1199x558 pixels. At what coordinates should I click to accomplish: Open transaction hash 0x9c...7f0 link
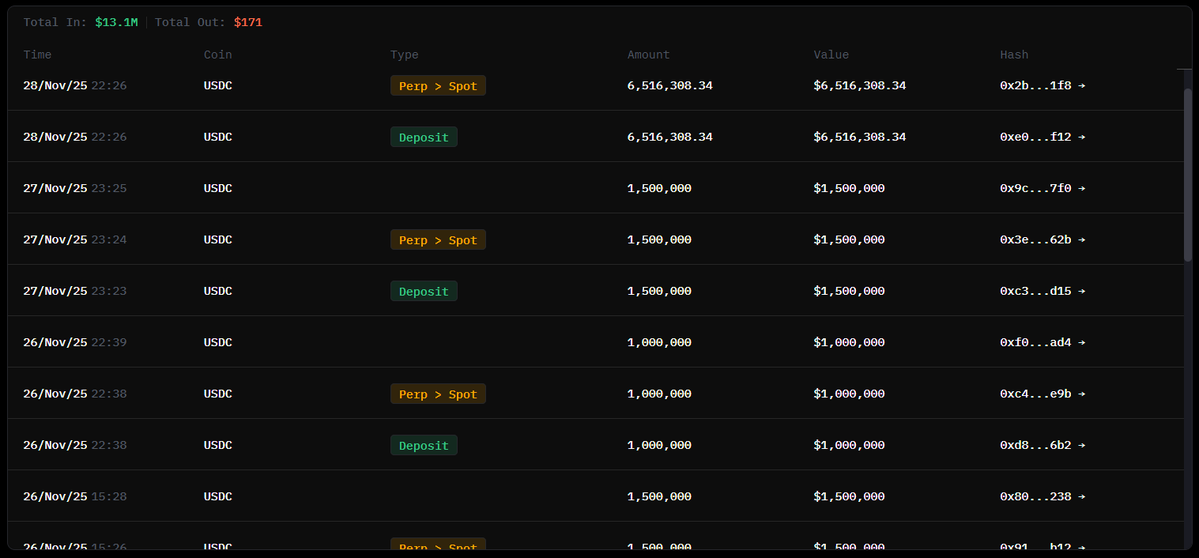coord(1042,188)
